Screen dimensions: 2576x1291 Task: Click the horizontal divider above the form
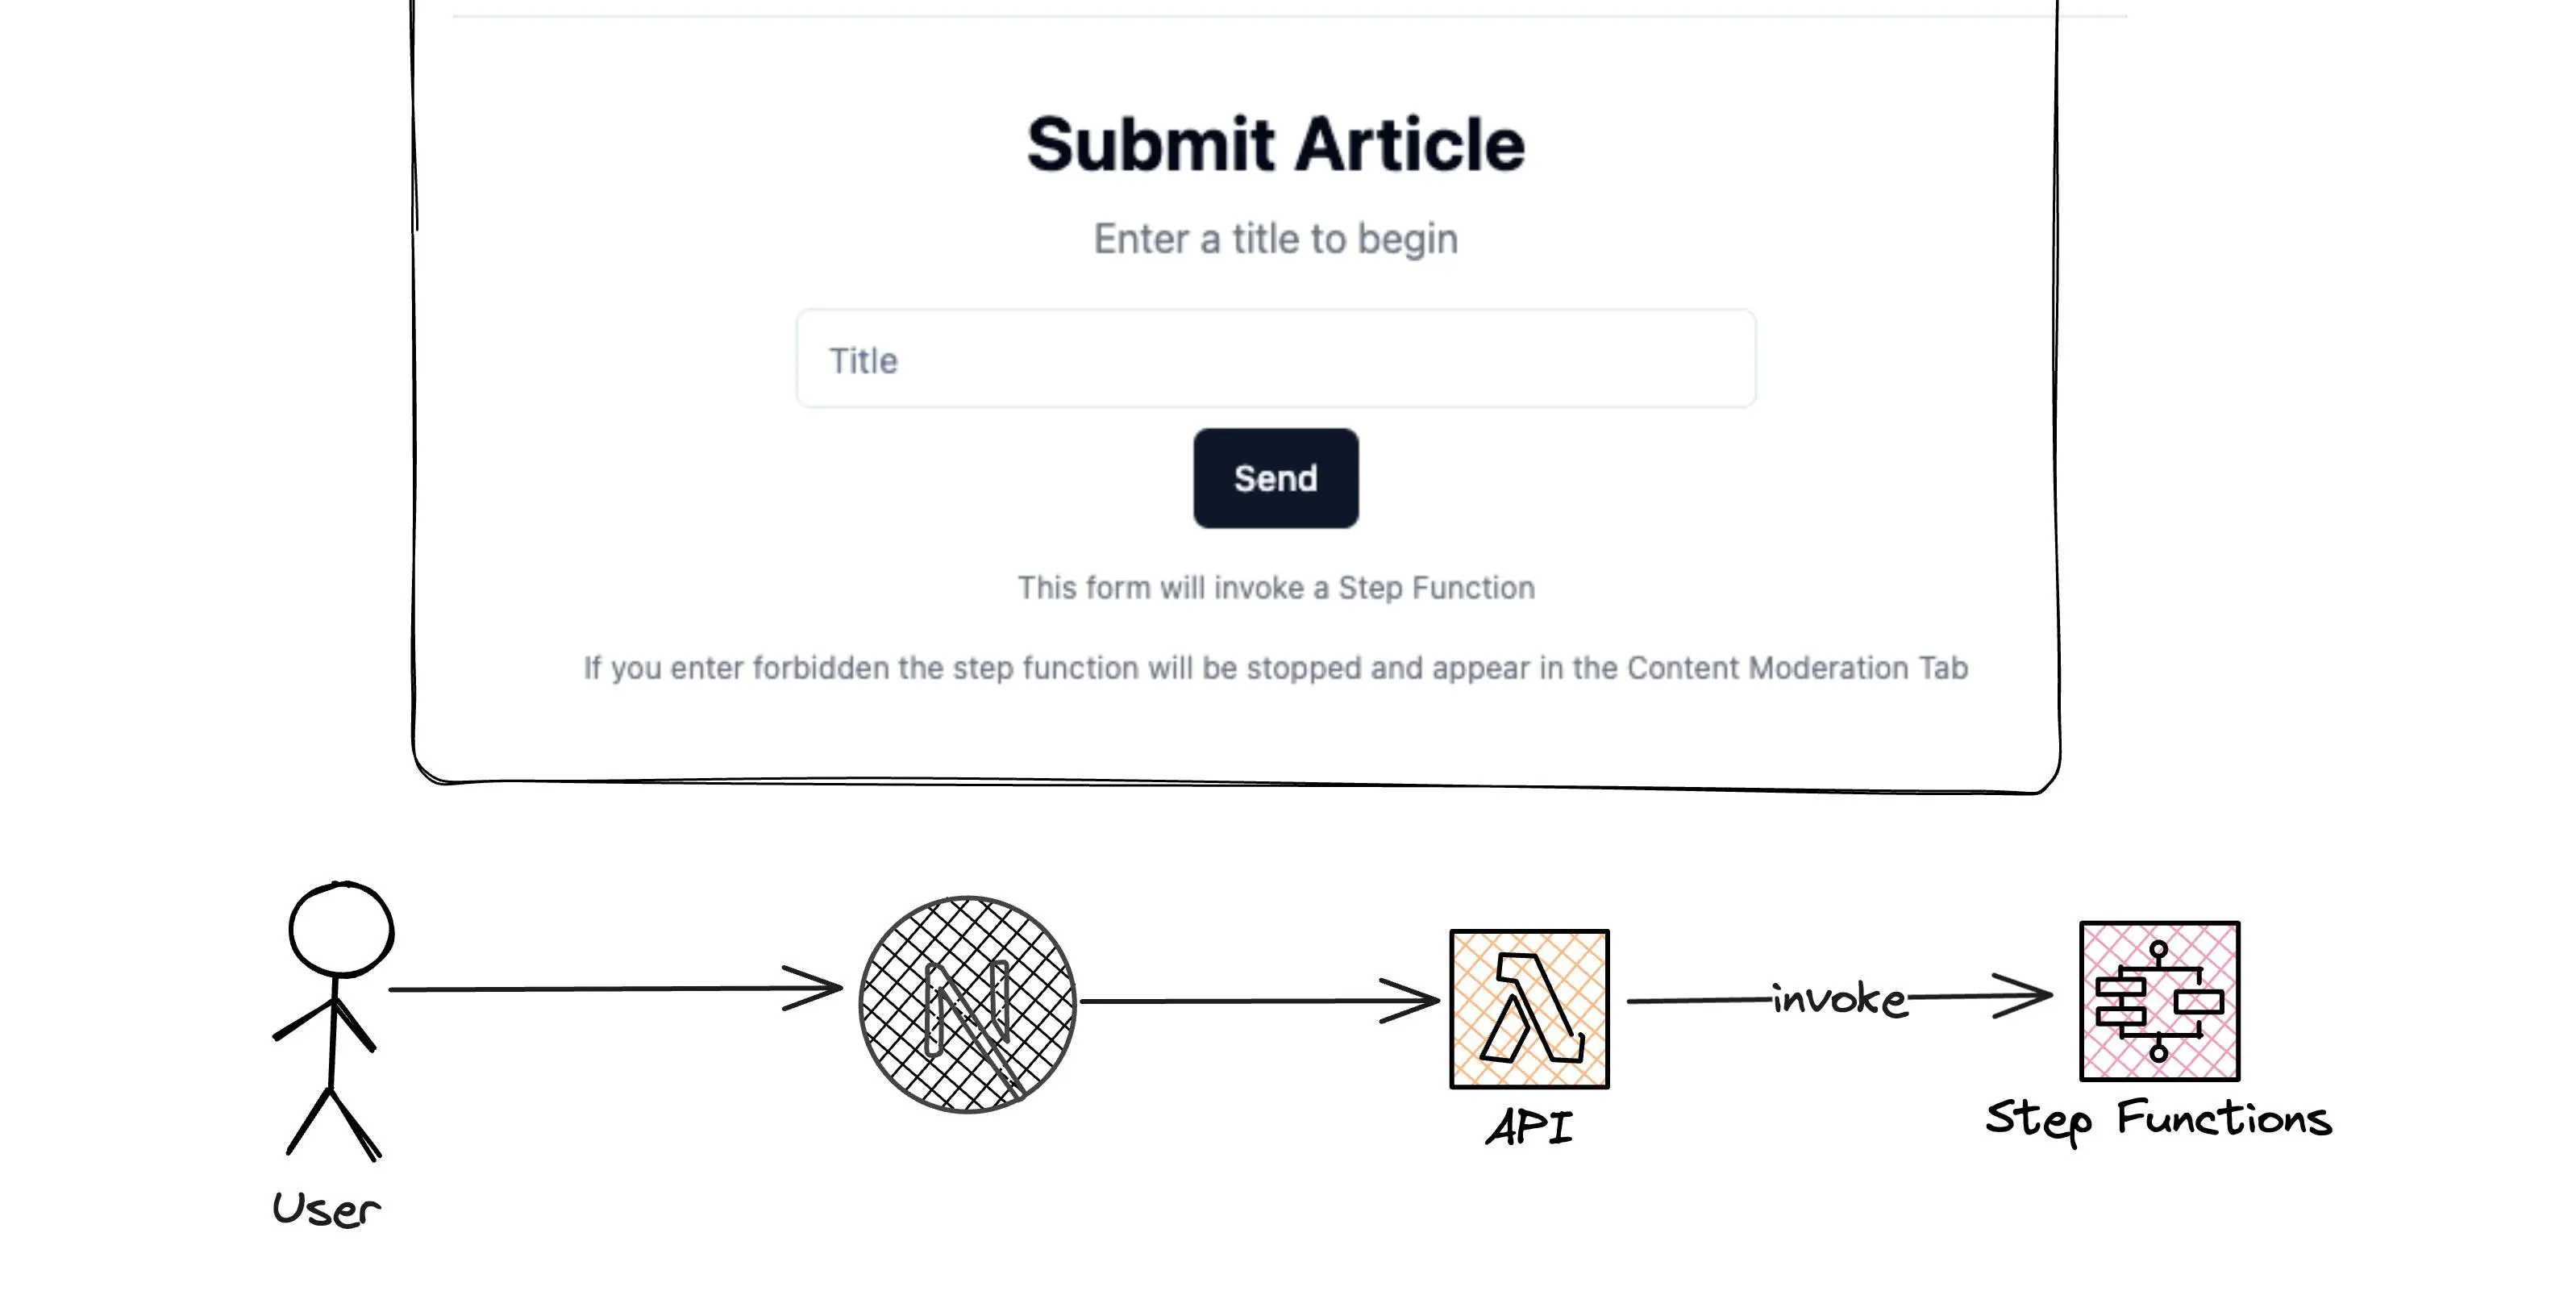1288,16
